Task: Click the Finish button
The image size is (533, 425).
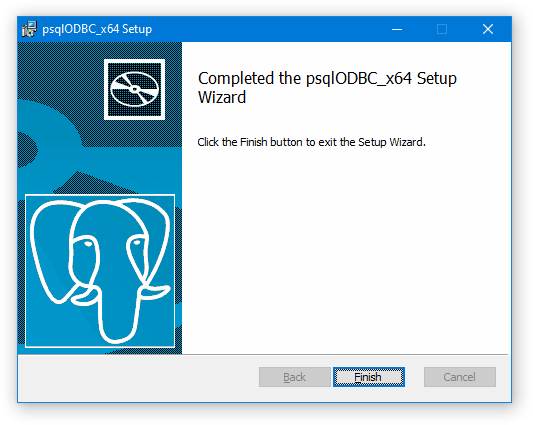Action: 369,377
